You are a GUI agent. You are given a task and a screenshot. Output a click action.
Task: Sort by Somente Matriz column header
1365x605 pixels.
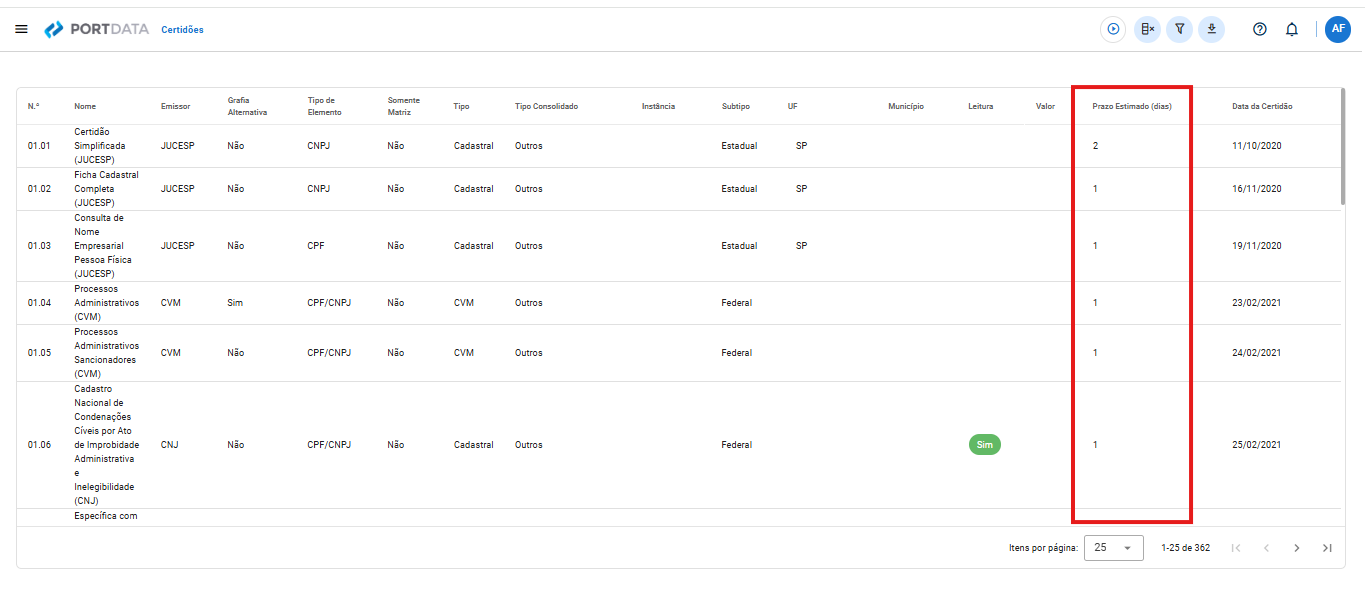coord(404,106)
